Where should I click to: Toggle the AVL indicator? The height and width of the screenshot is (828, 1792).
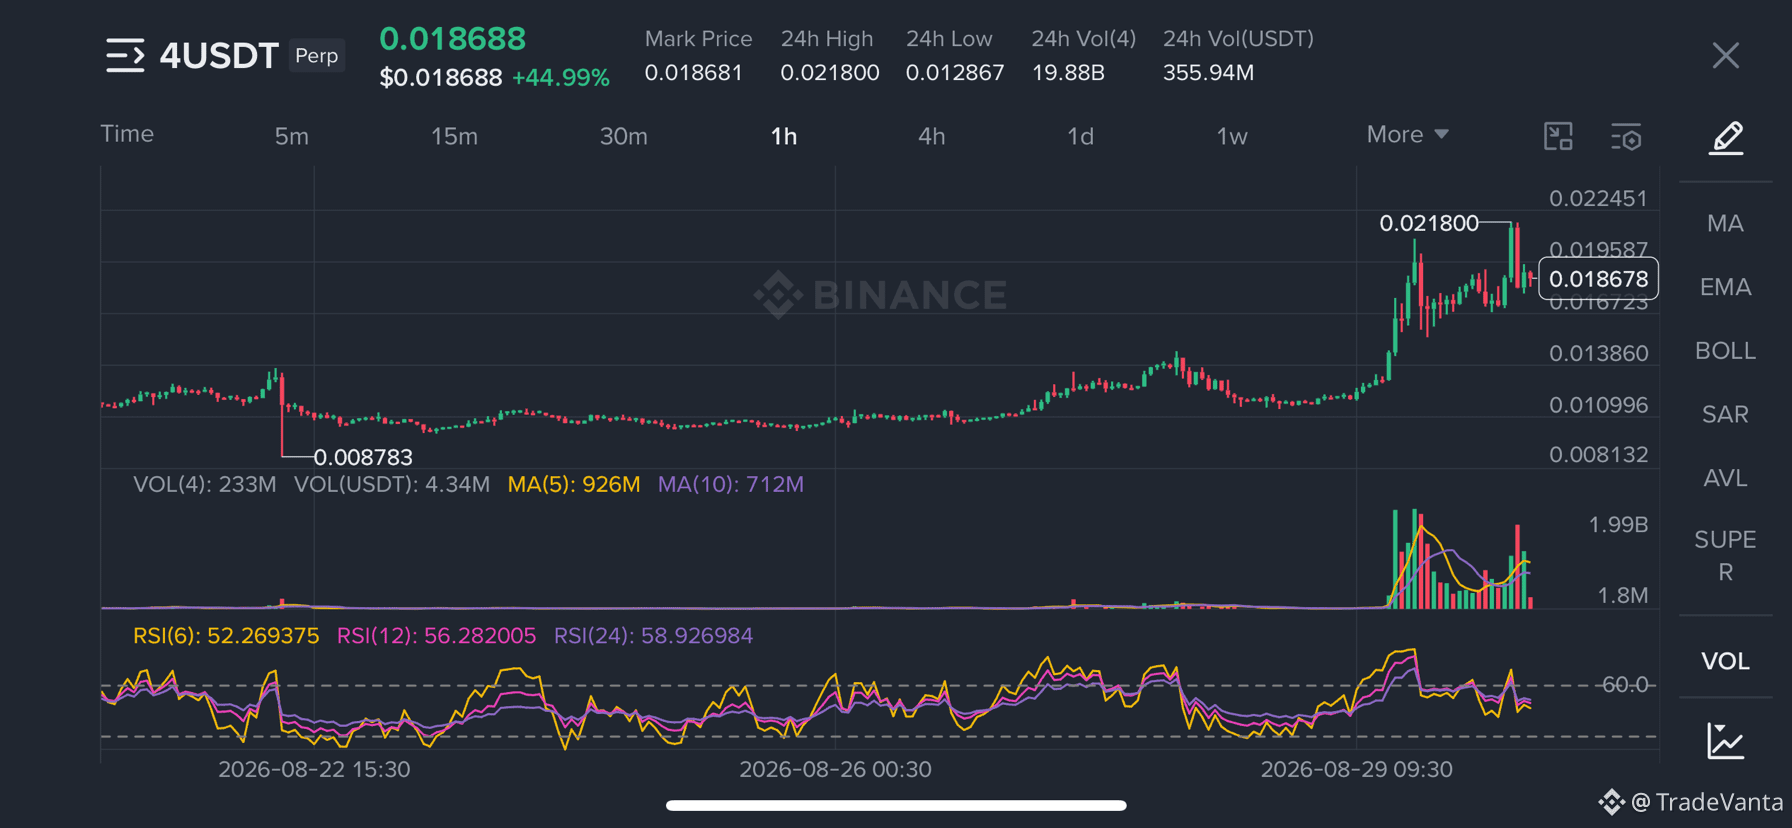click(x=1725, y=478)
